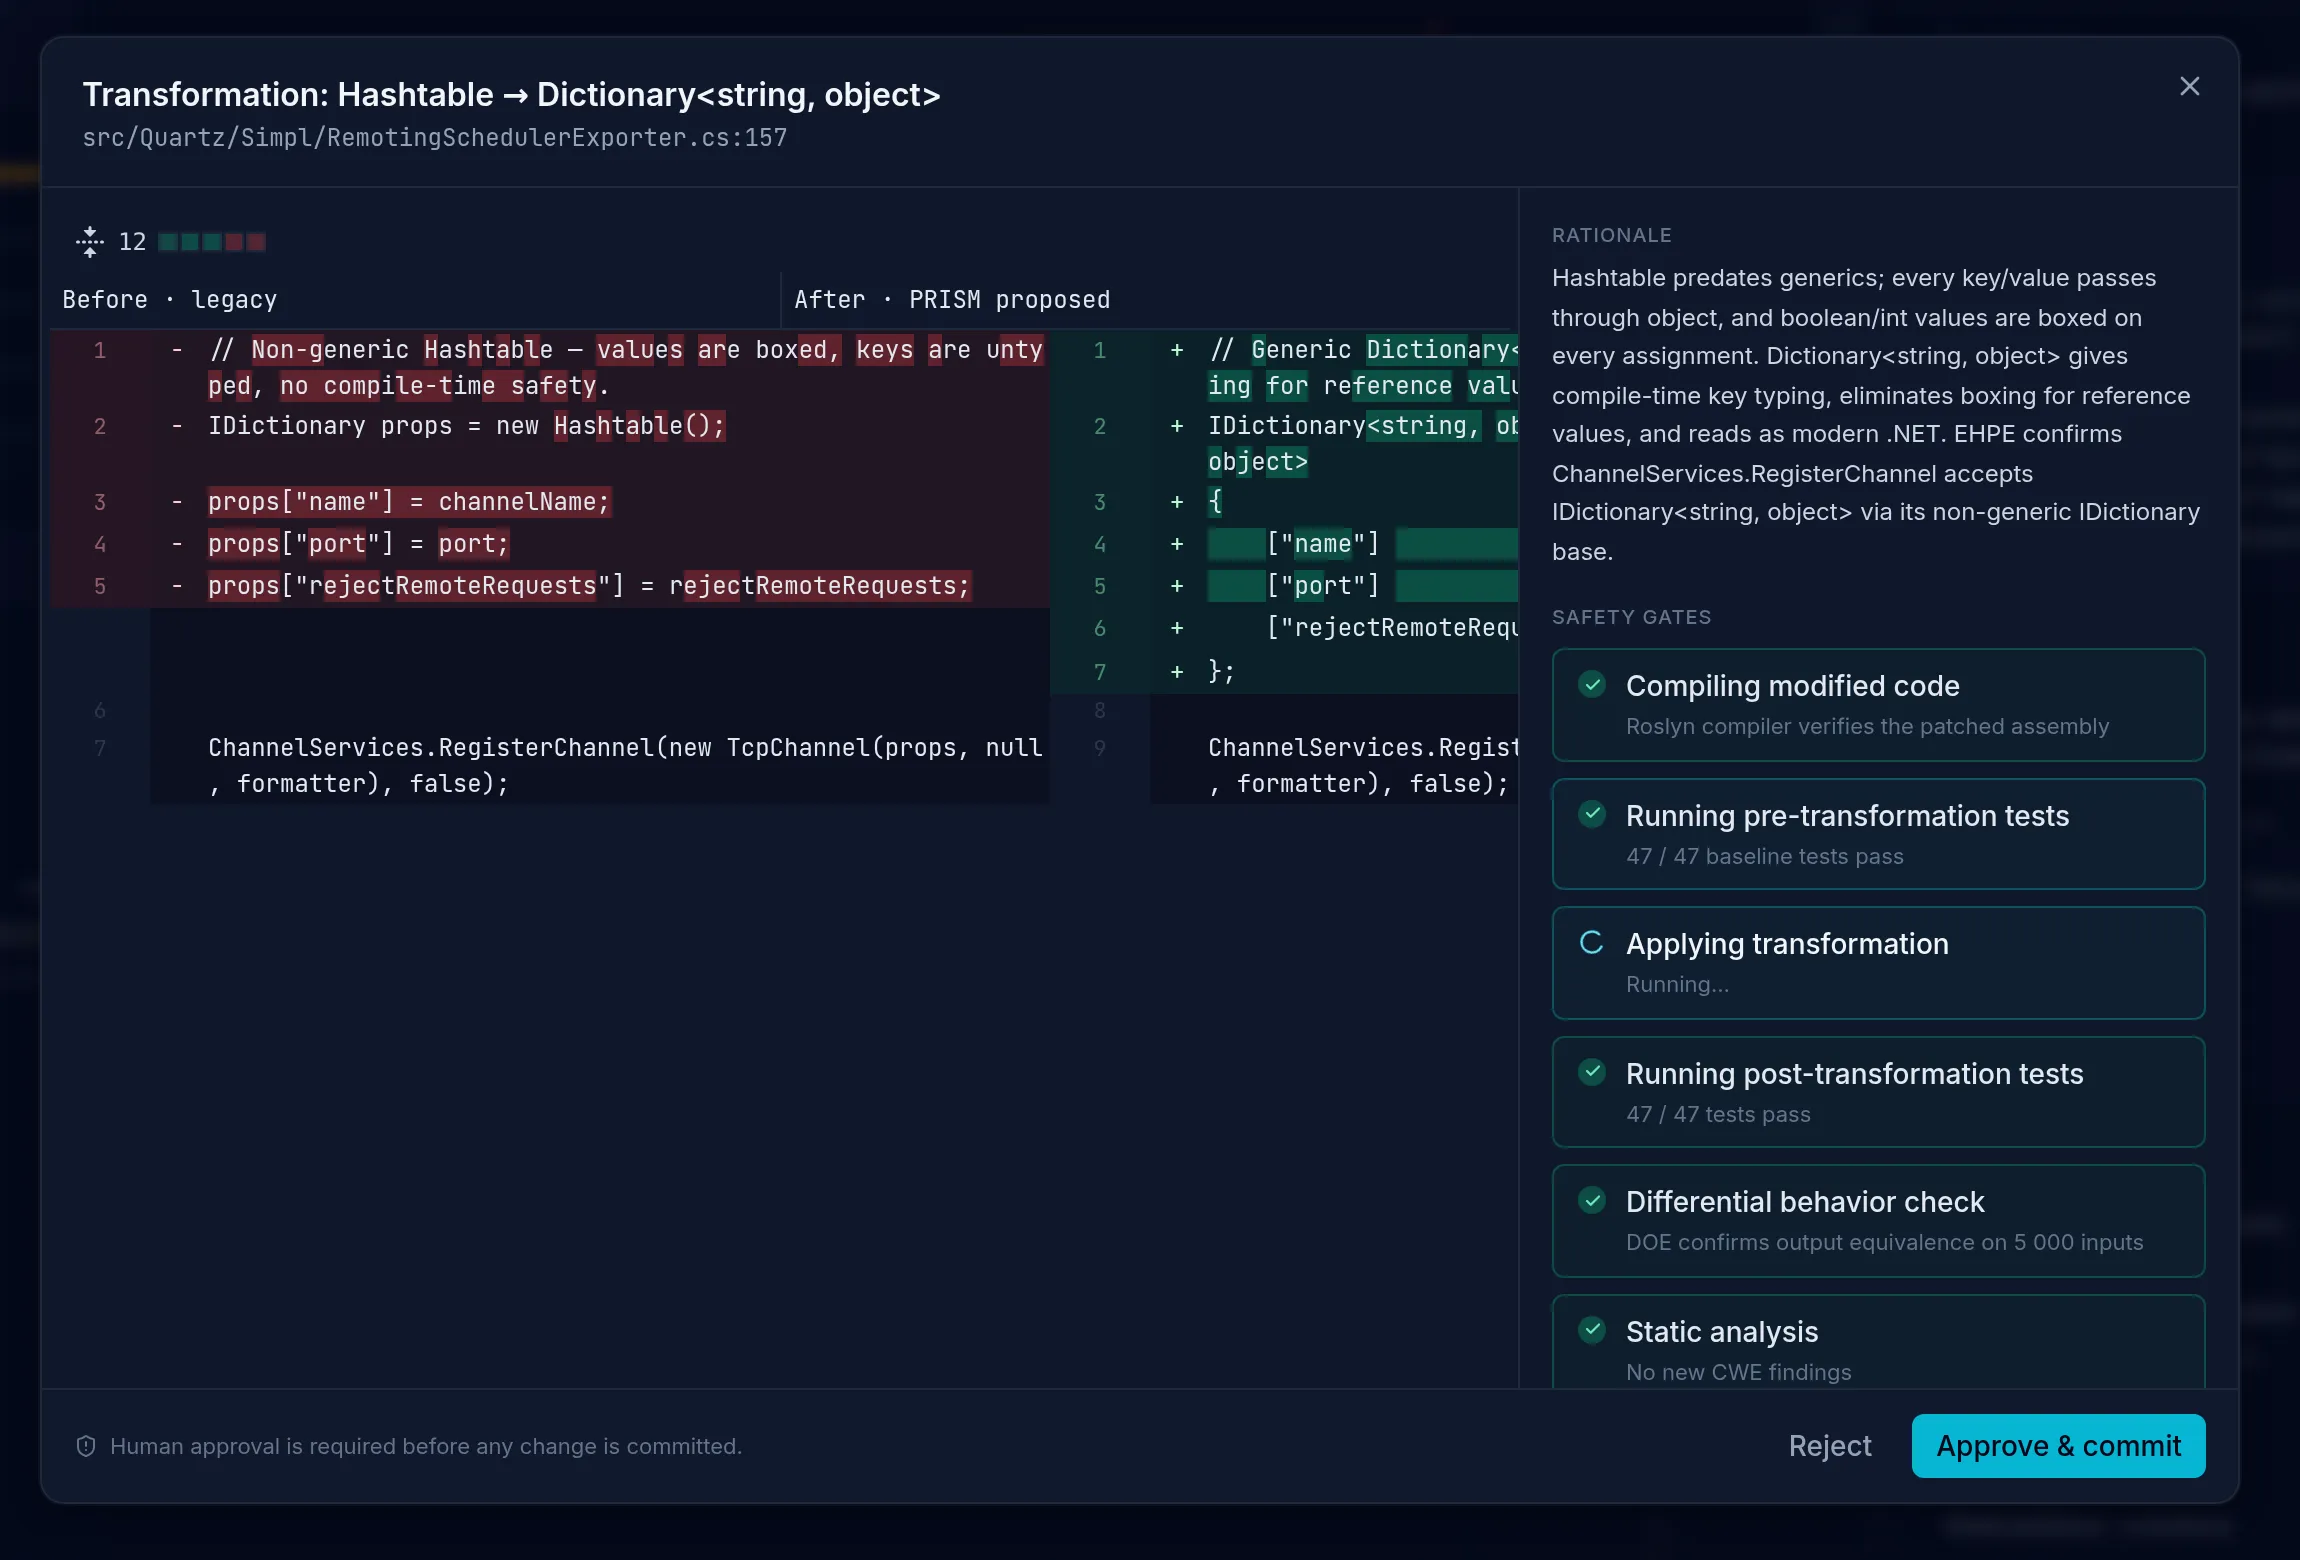Viewport: 2300px width, 1560px height.
Task: Open the Compiling modified code gate card
Action: tap(1878, 705)
